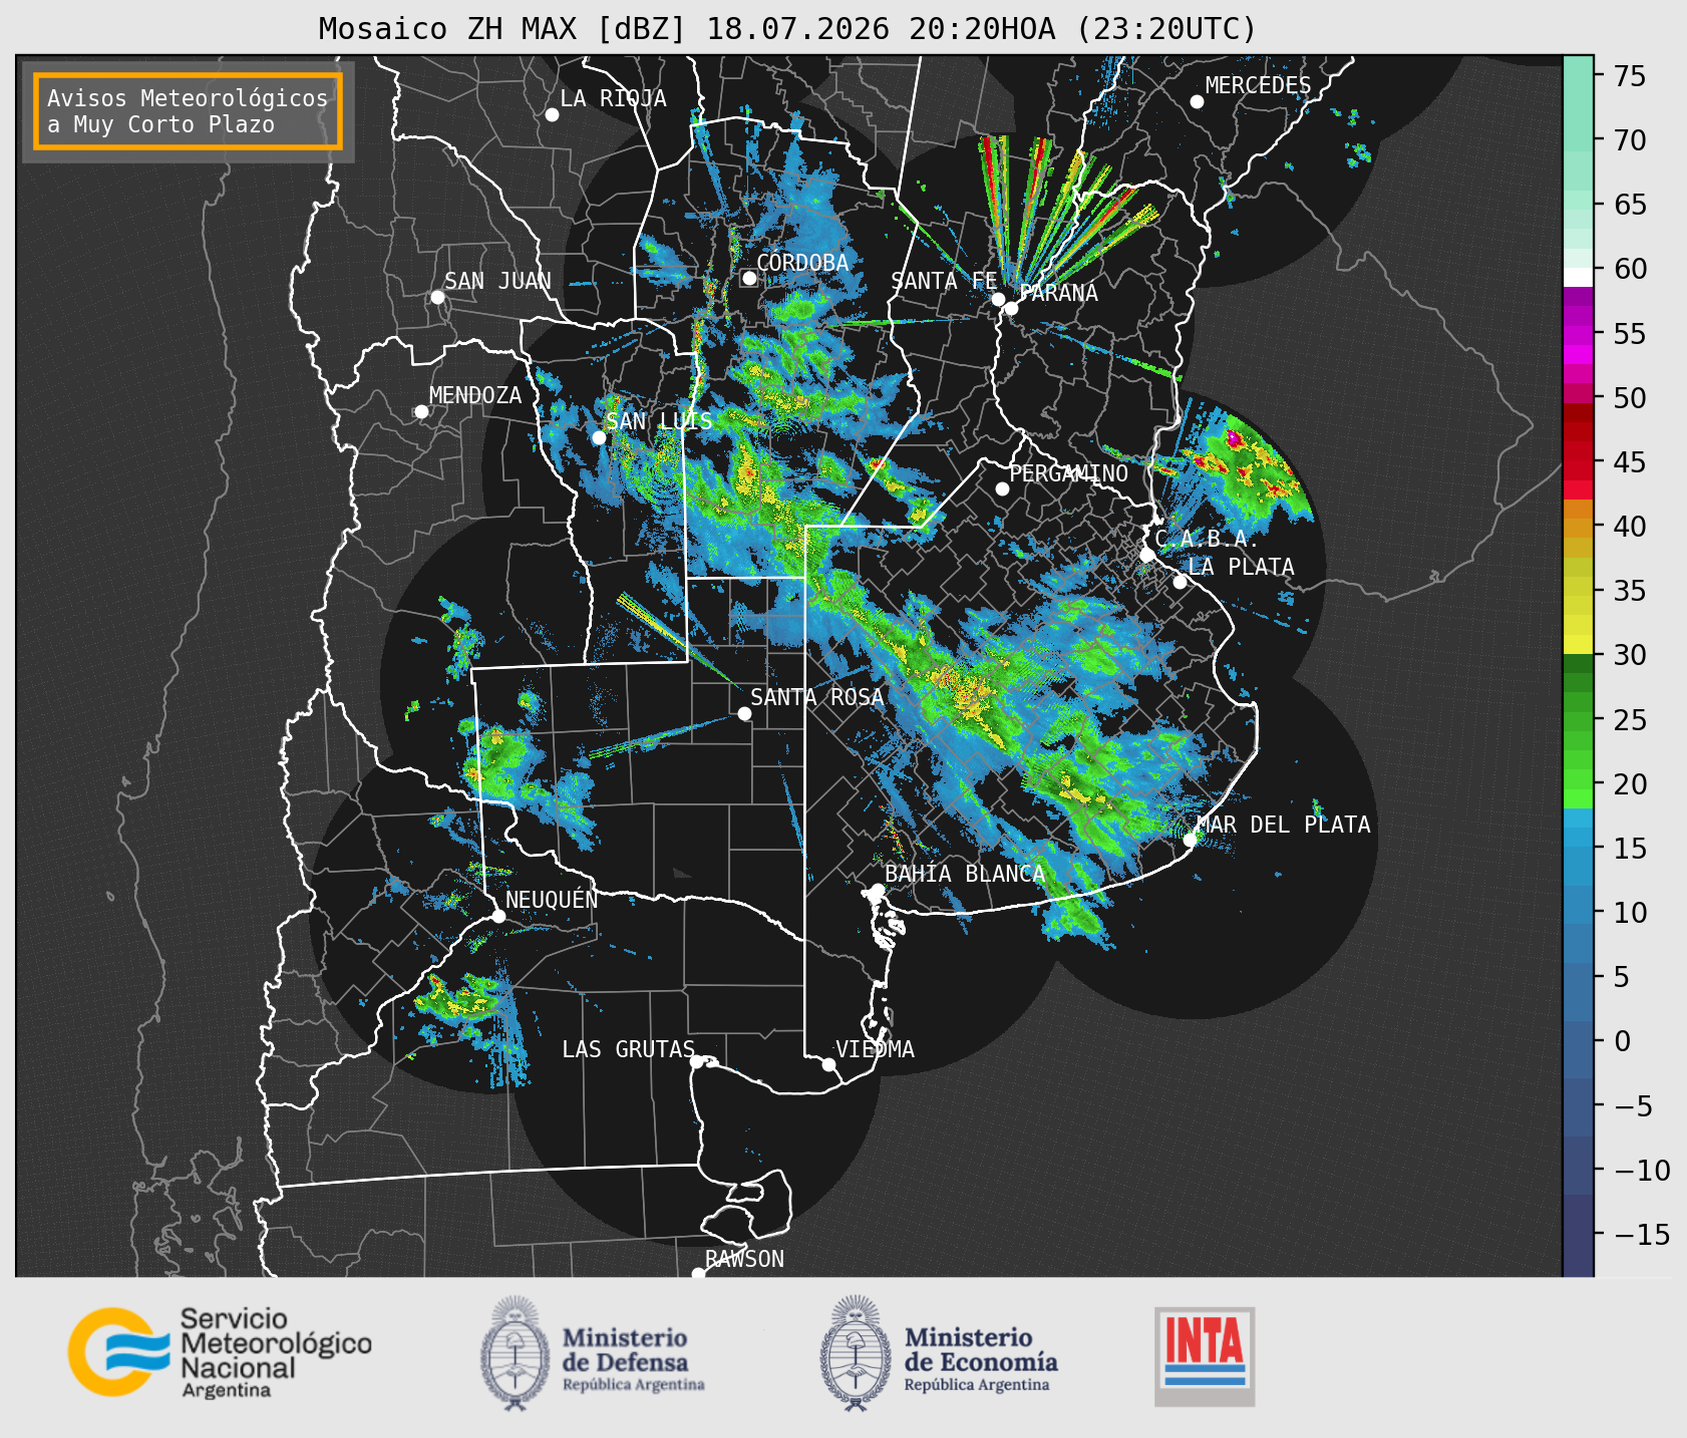1687x1438 pixels.
Task: Click the Santa Rosa city marker dot
Action: click(744, 713)
